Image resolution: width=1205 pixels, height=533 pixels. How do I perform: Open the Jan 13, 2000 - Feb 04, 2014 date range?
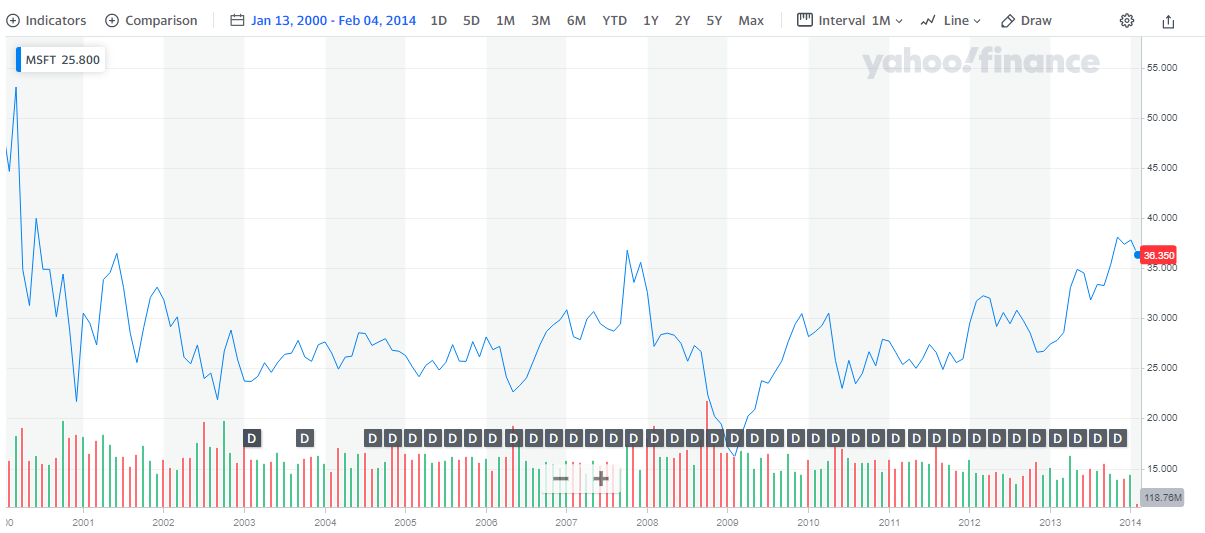point(333,20)
